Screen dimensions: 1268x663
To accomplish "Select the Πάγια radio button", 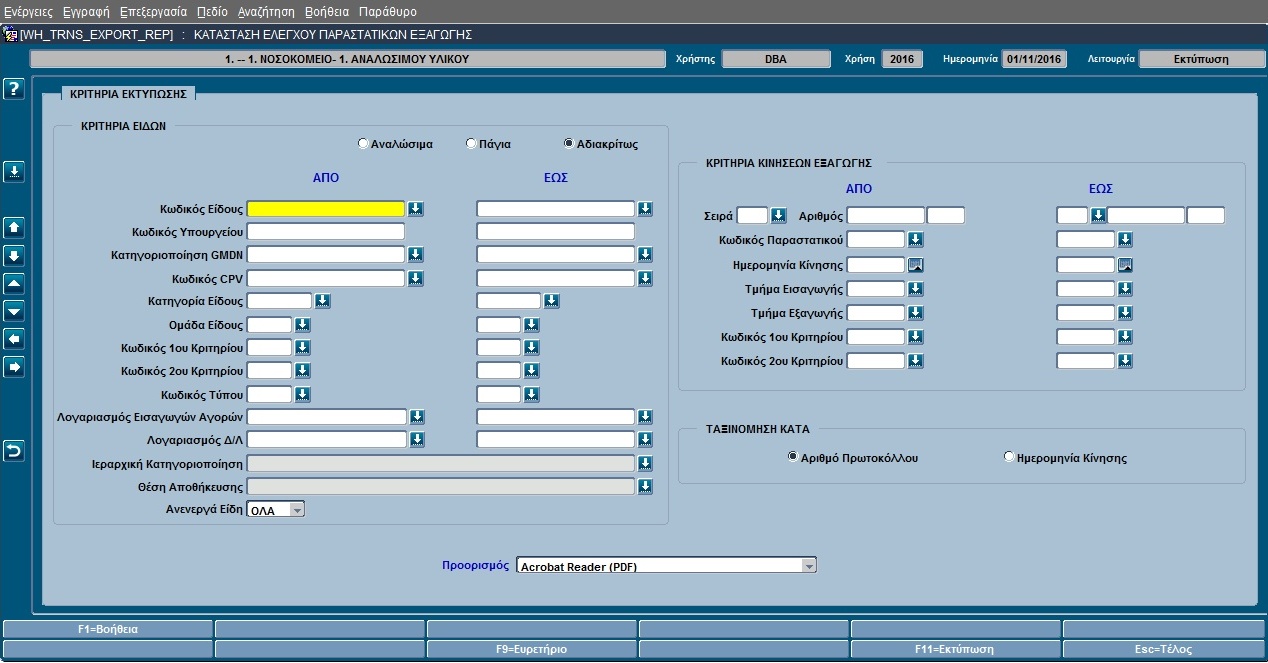I will (471, 144).
